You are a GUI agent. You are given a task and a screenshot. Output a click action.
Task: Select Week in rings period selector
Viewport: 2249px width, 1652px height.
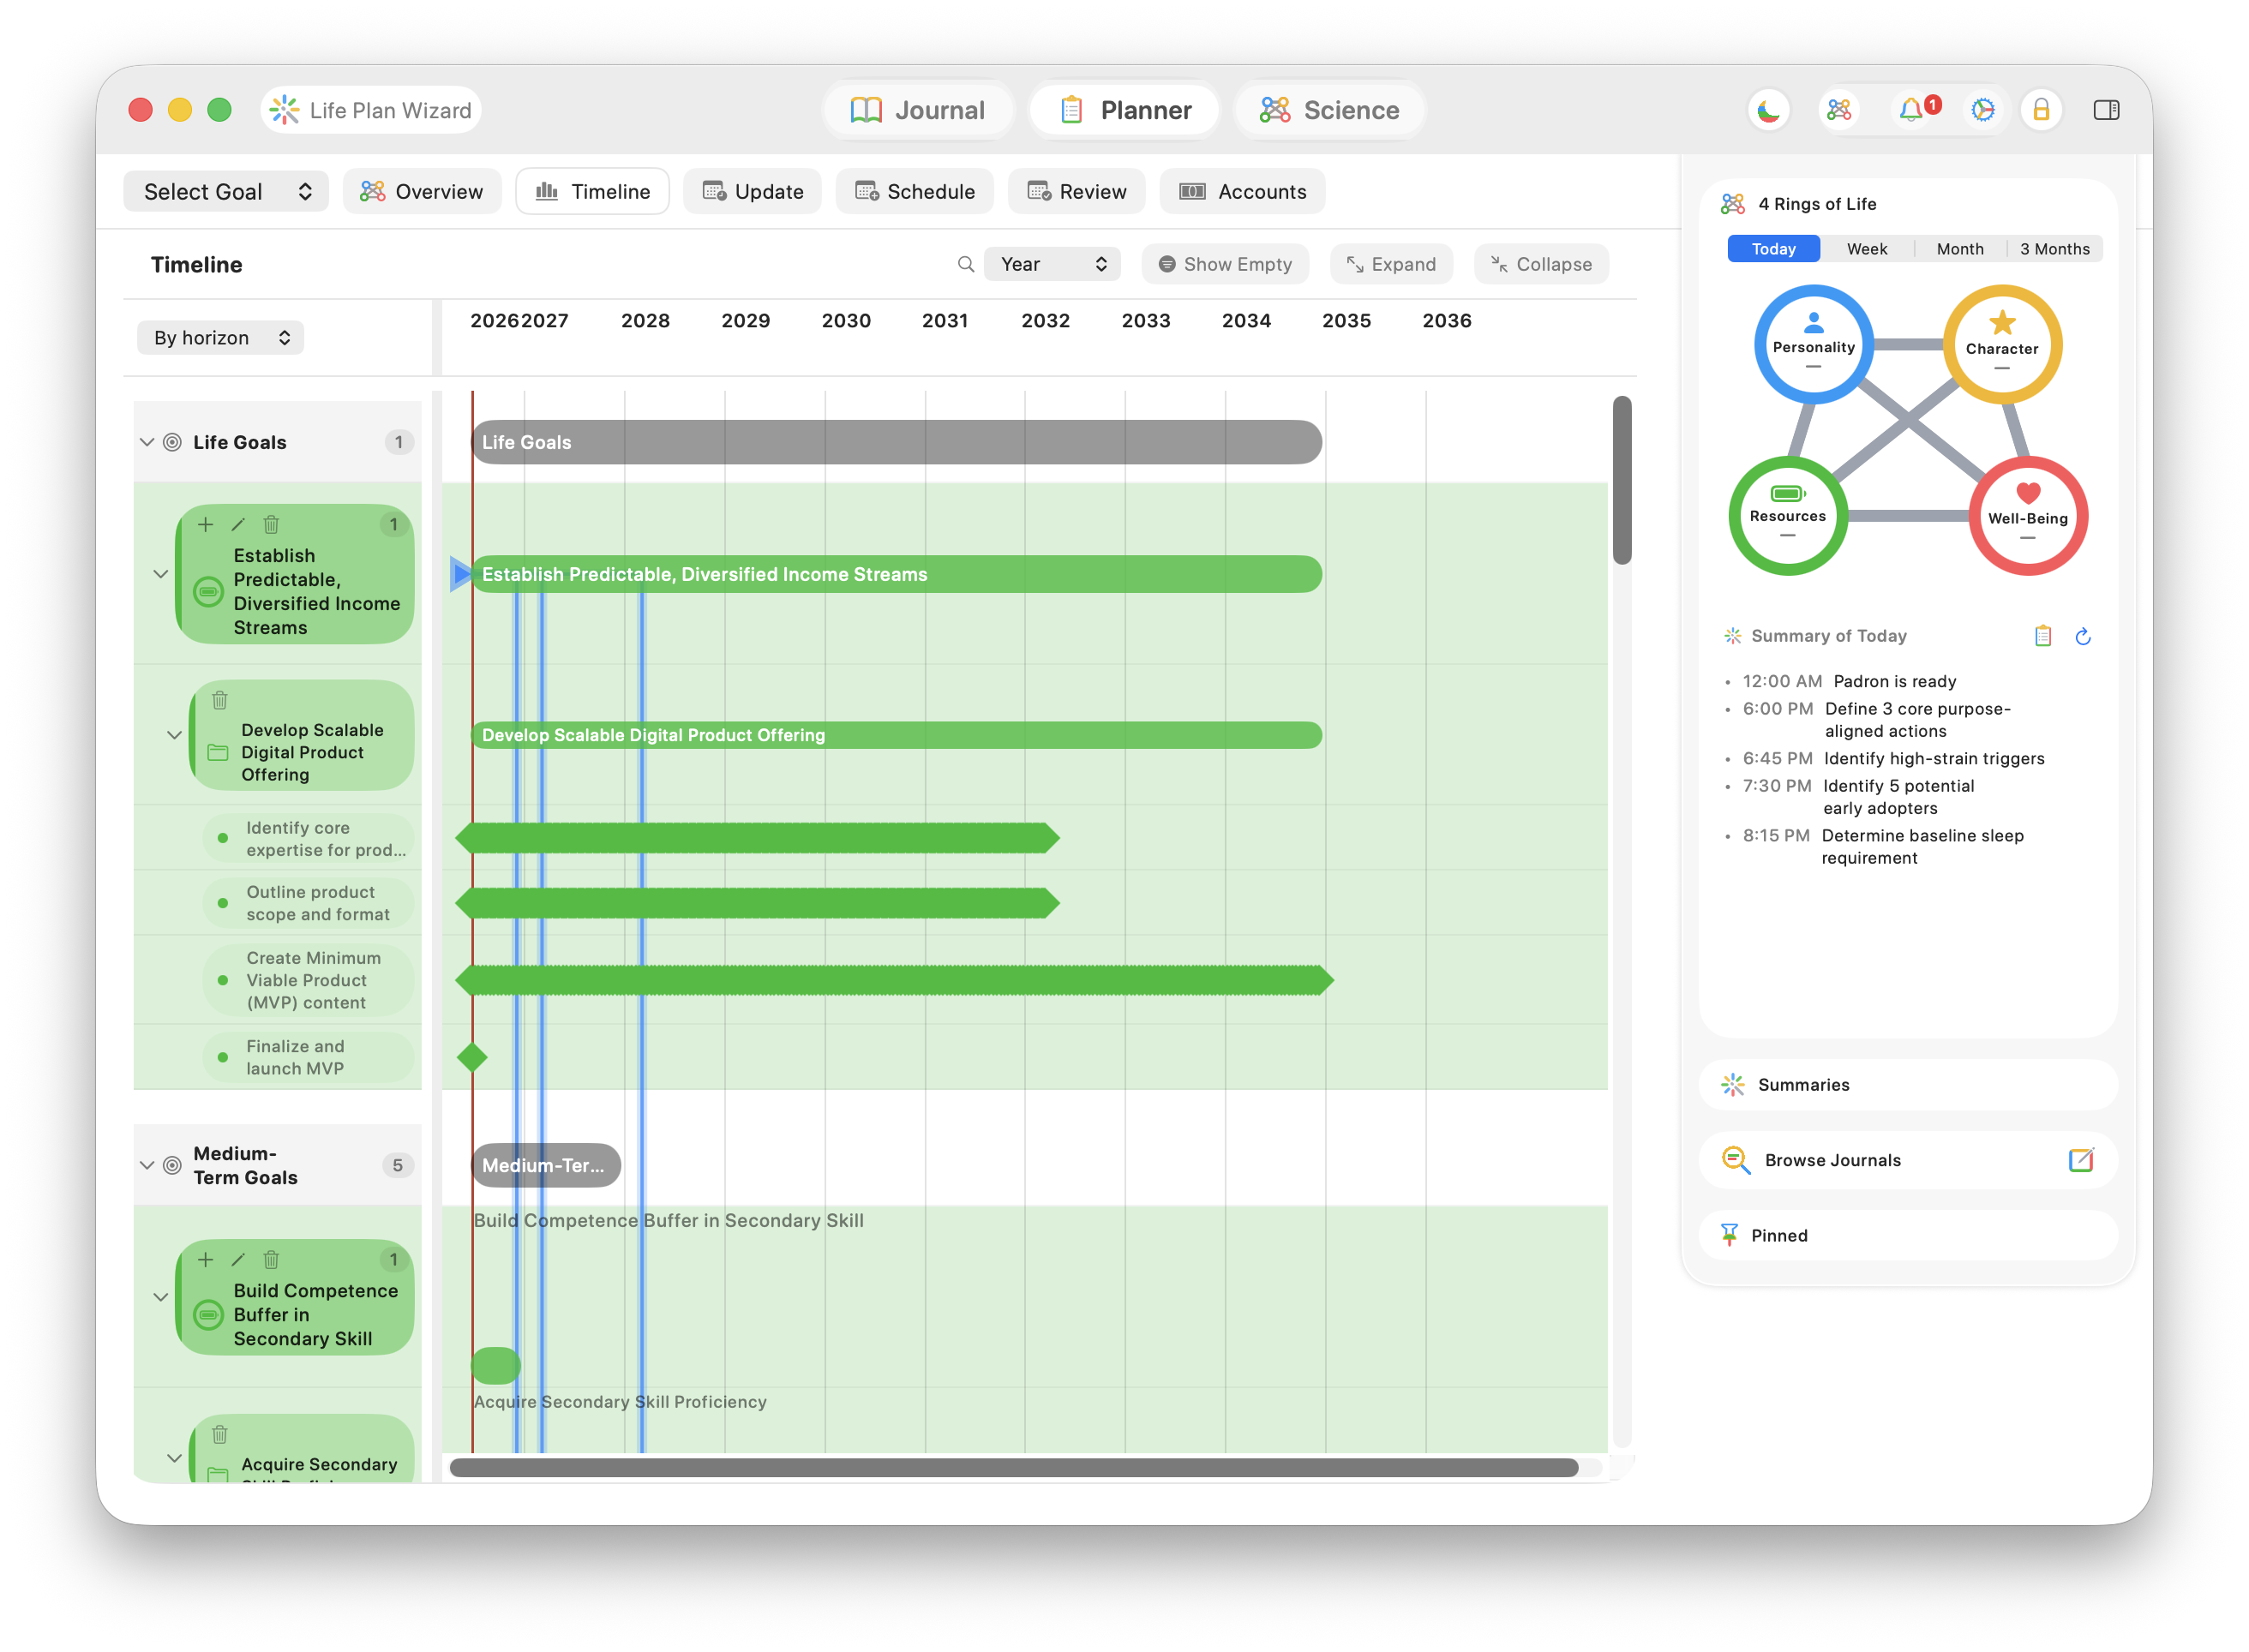(1866, 249)
